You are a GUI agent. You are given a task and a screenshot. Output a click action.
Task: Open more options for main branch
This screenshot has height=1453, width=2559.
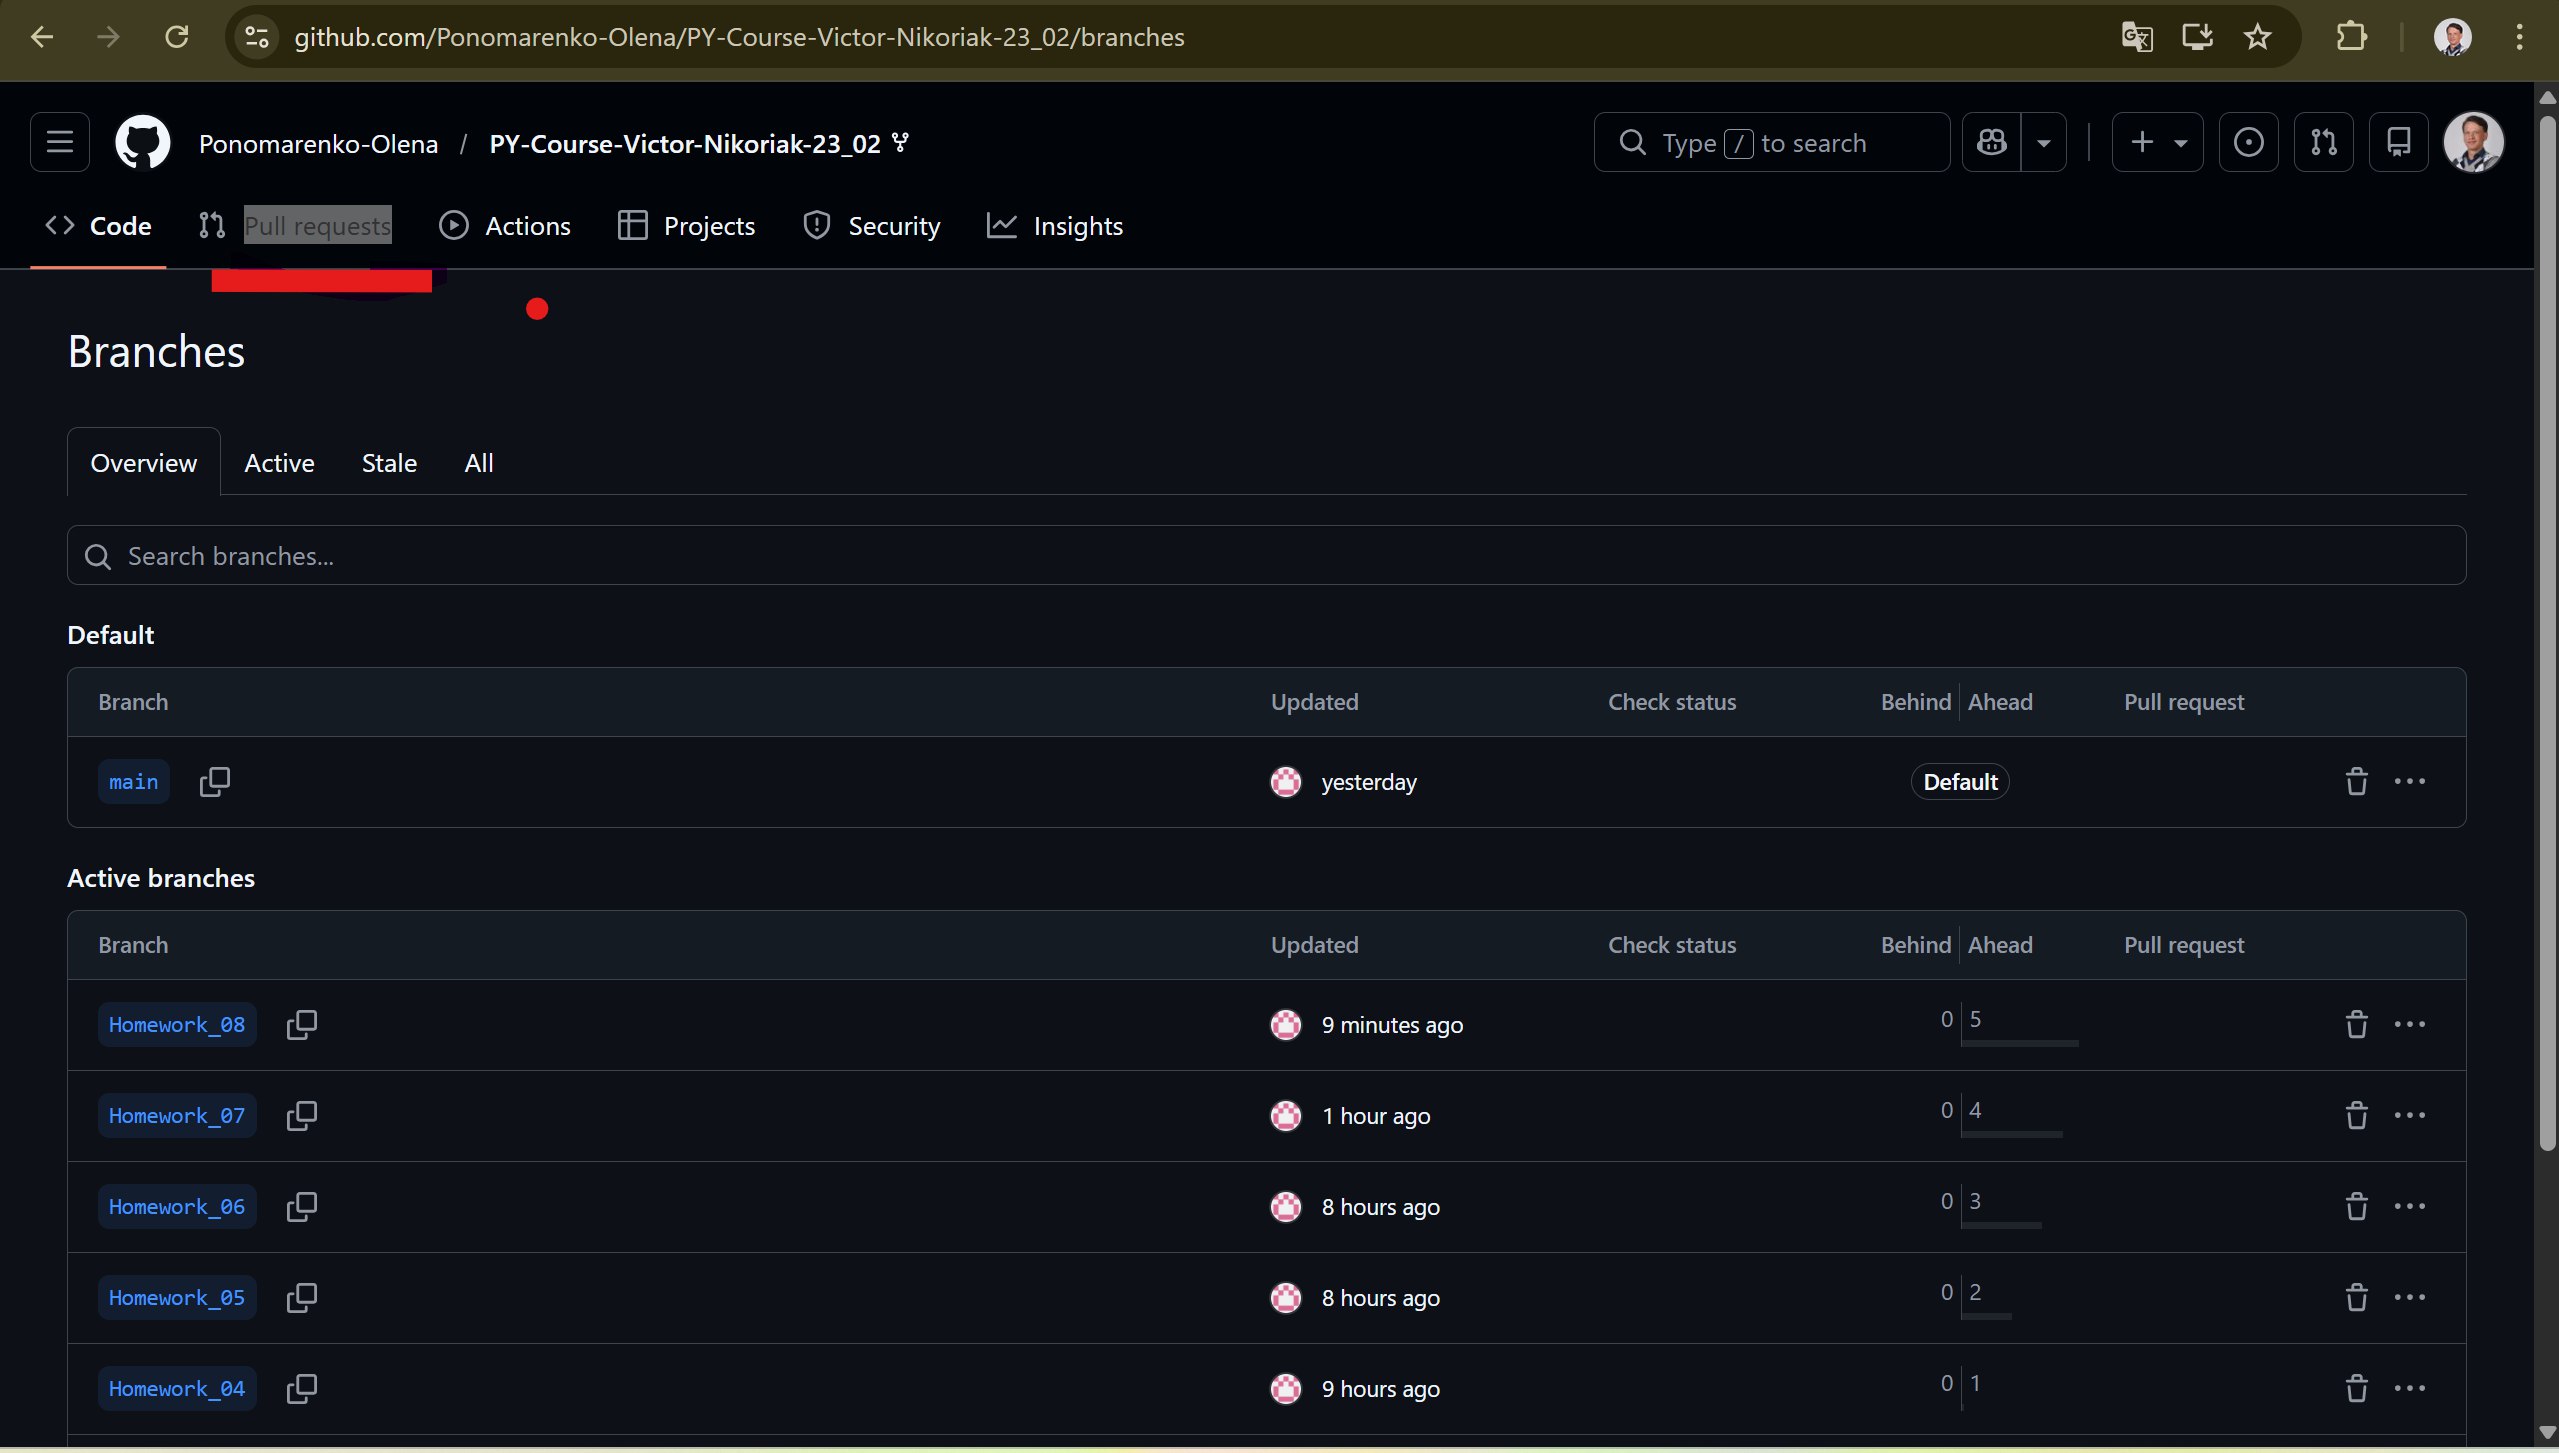coord(2410,782)
